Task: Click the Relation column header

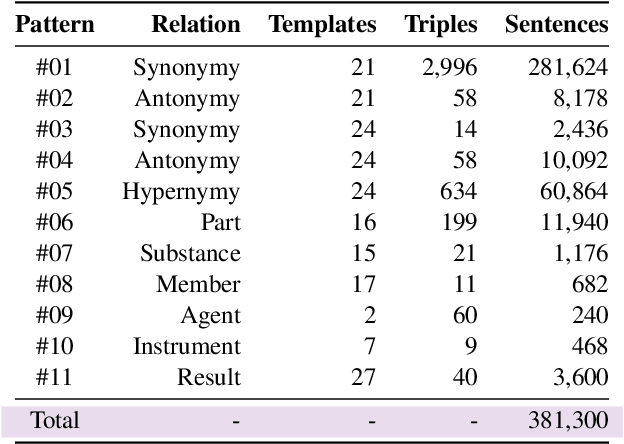Action: [196, 24]
